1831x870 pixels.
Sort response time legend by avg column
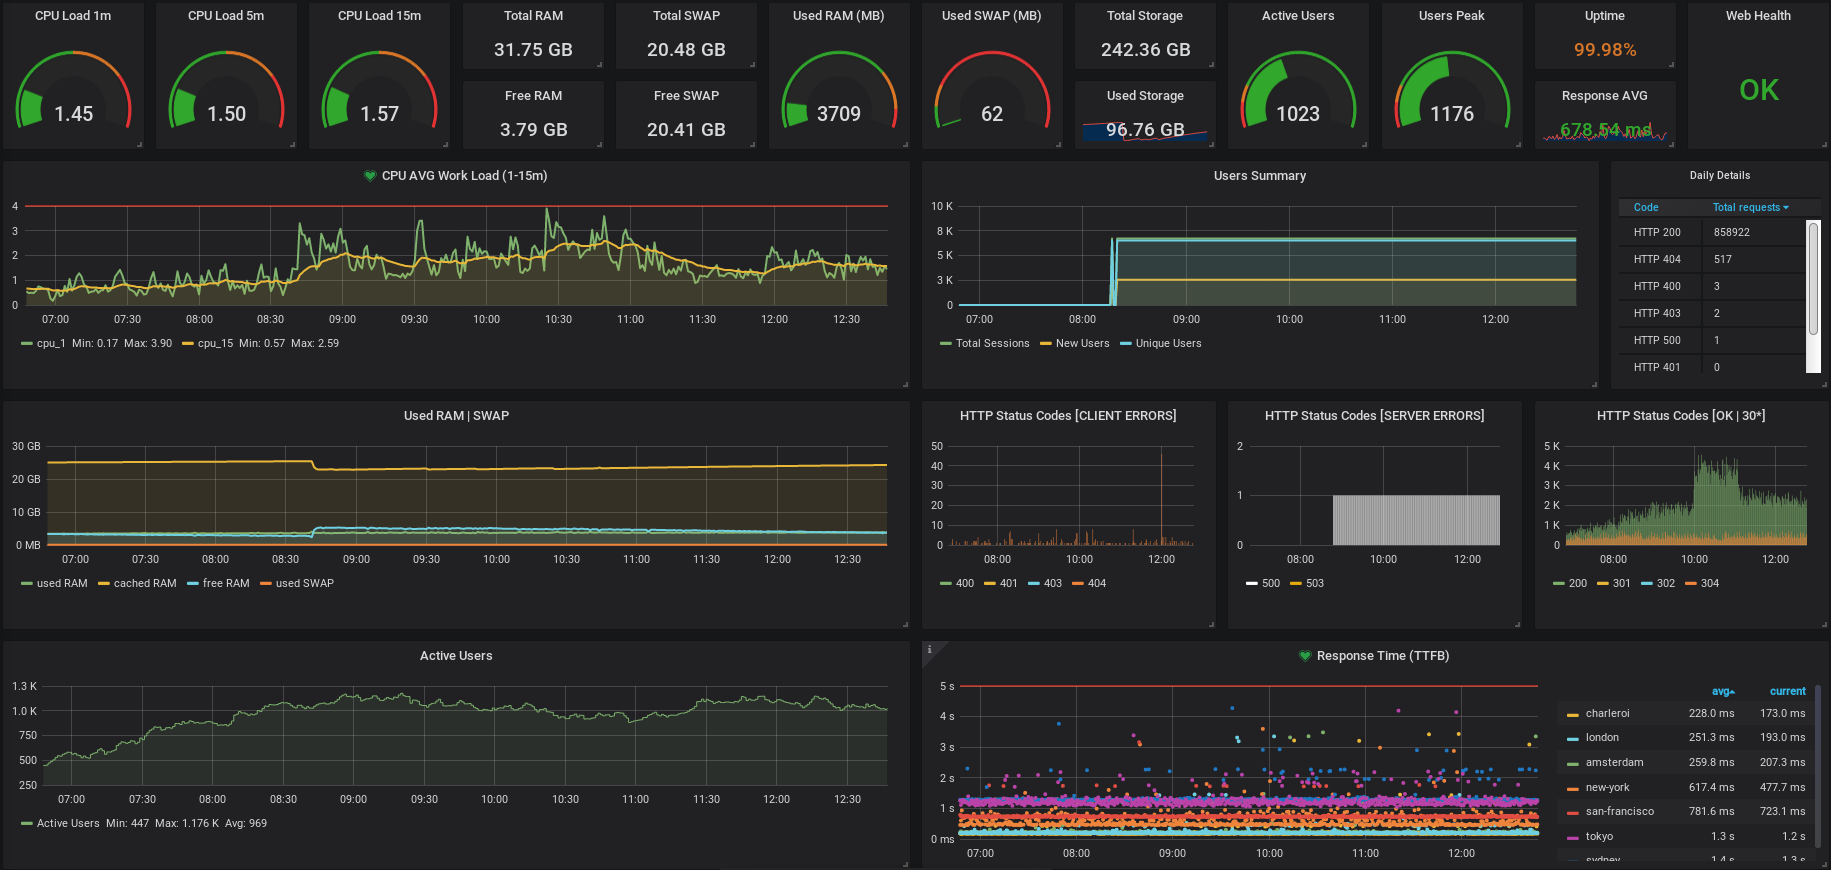pos(1723,691)
